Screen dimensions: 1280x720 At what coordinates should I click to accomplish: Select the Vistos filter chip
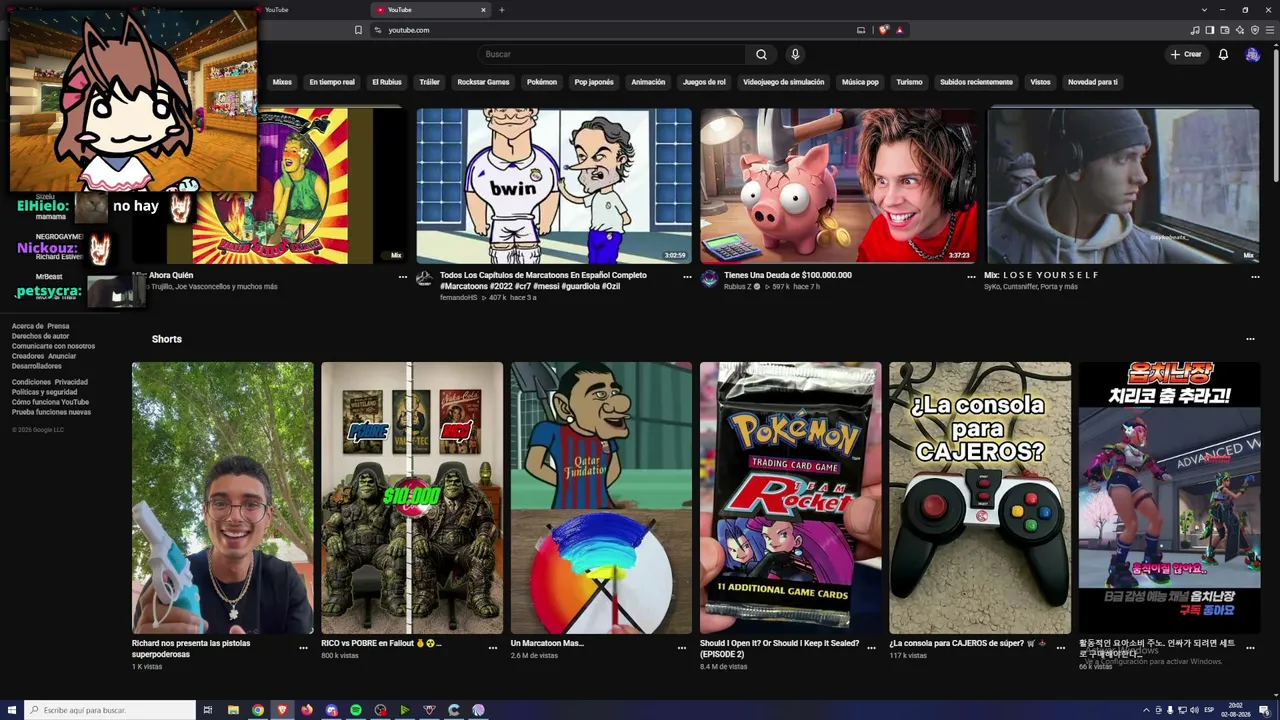[x=1041, y=82]
